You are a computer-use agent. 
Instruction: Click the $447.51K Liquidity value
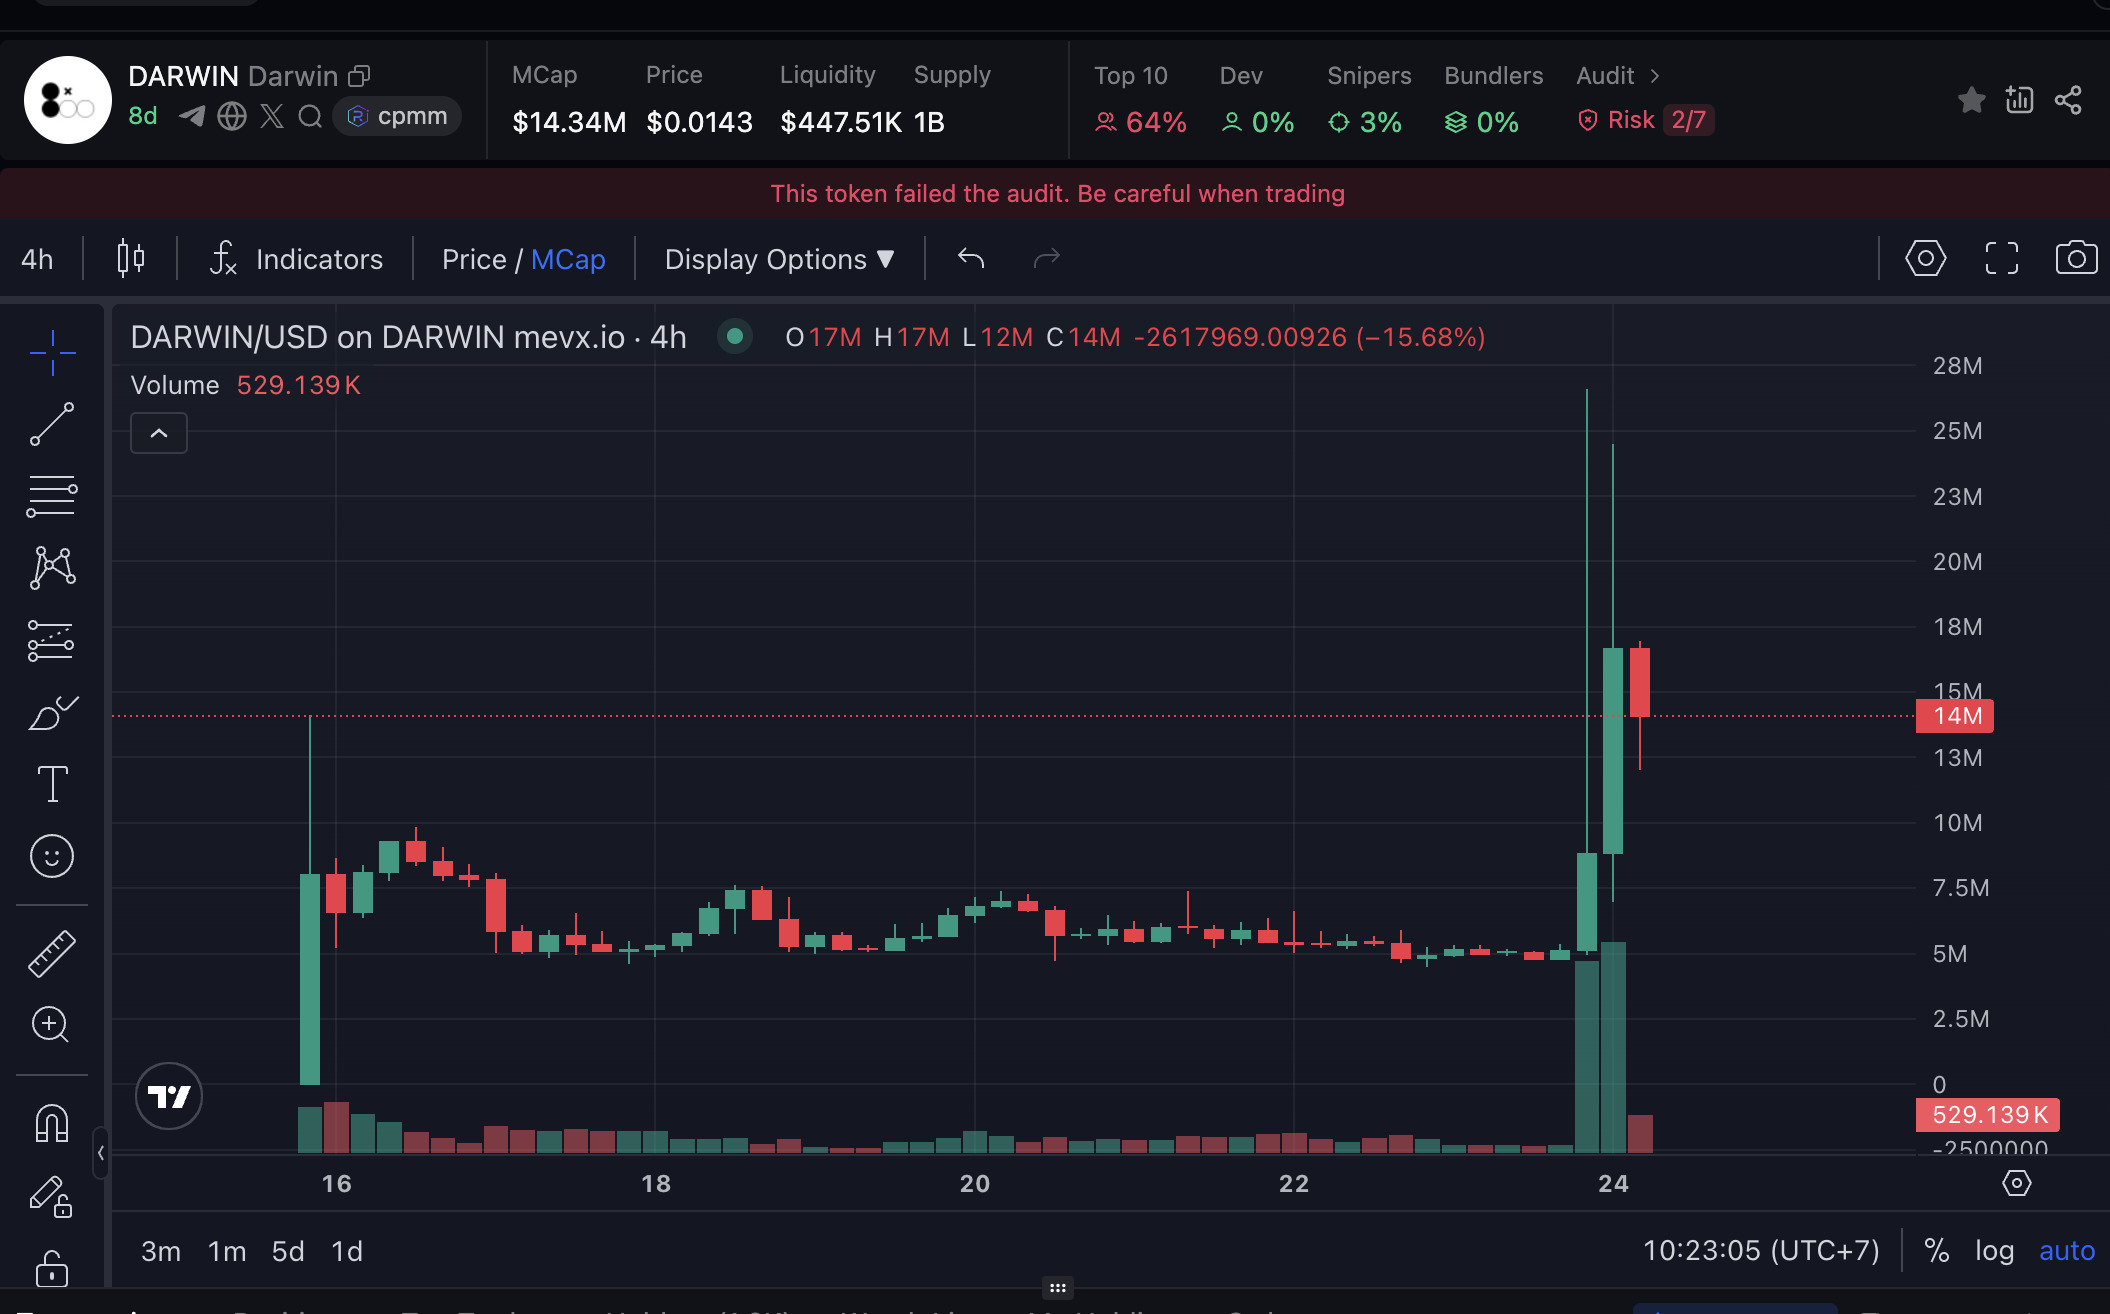841,122
